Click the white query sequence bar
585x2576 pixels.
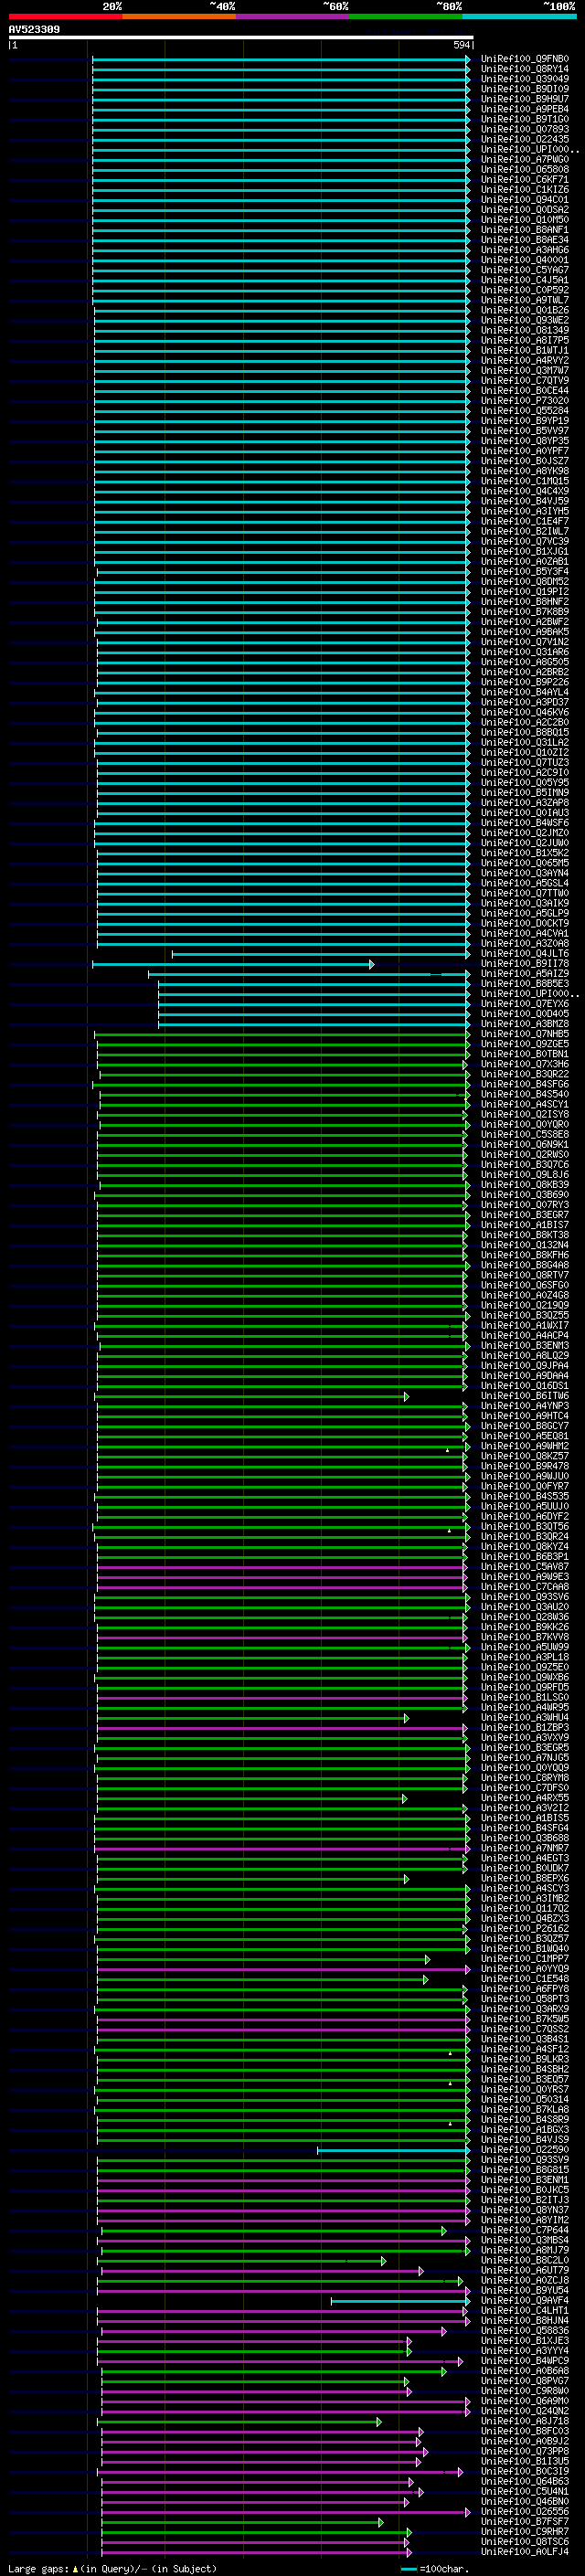240,38
